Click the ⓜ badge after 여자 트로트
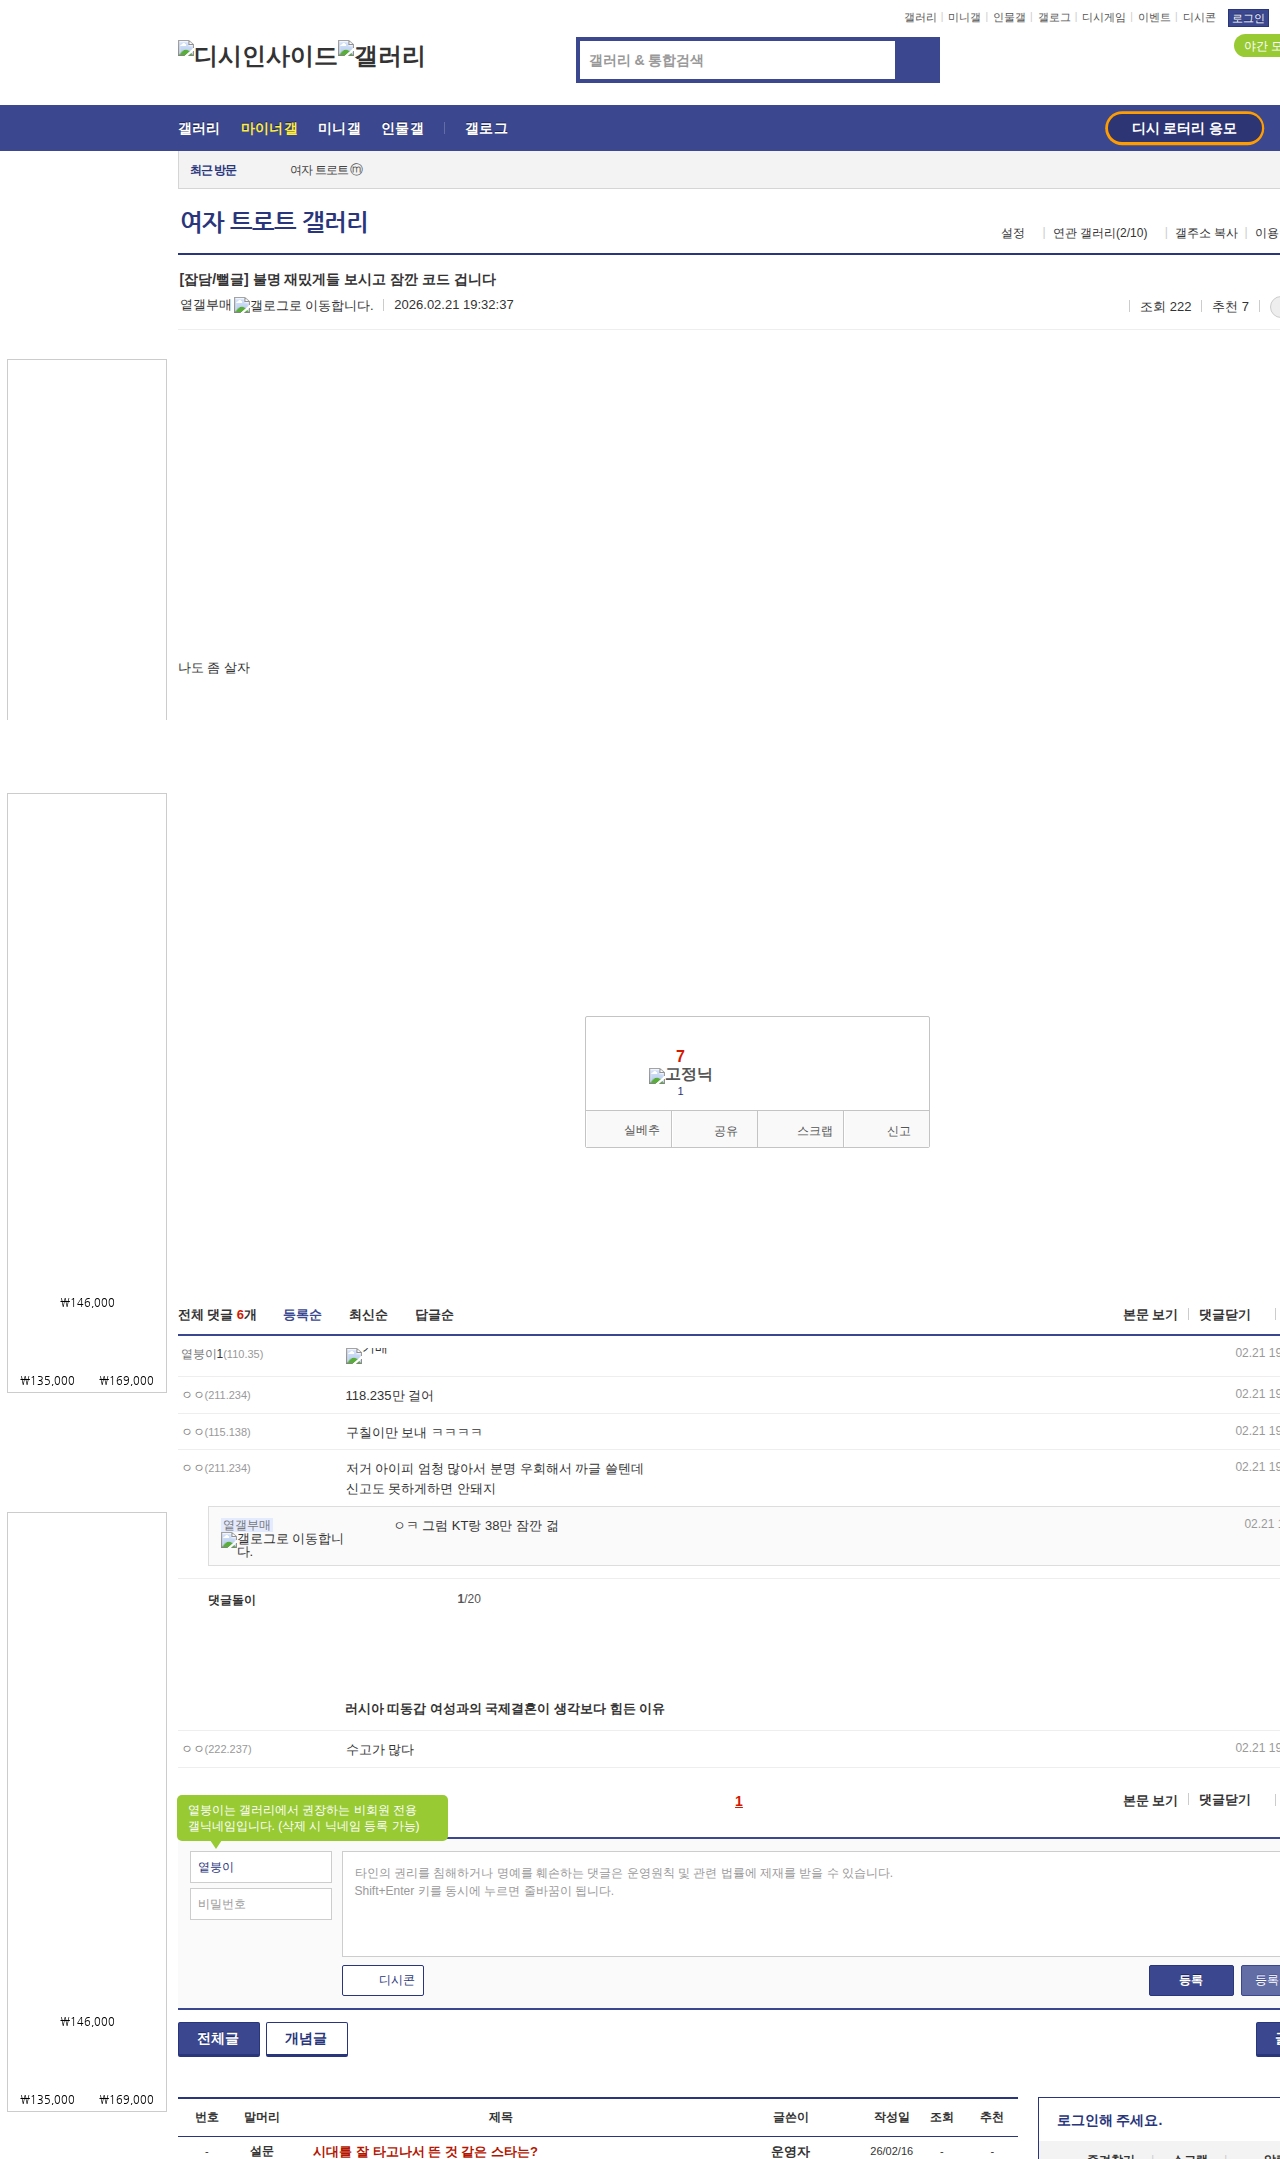The image size is (1280, 2159). [x=357, y=170]
